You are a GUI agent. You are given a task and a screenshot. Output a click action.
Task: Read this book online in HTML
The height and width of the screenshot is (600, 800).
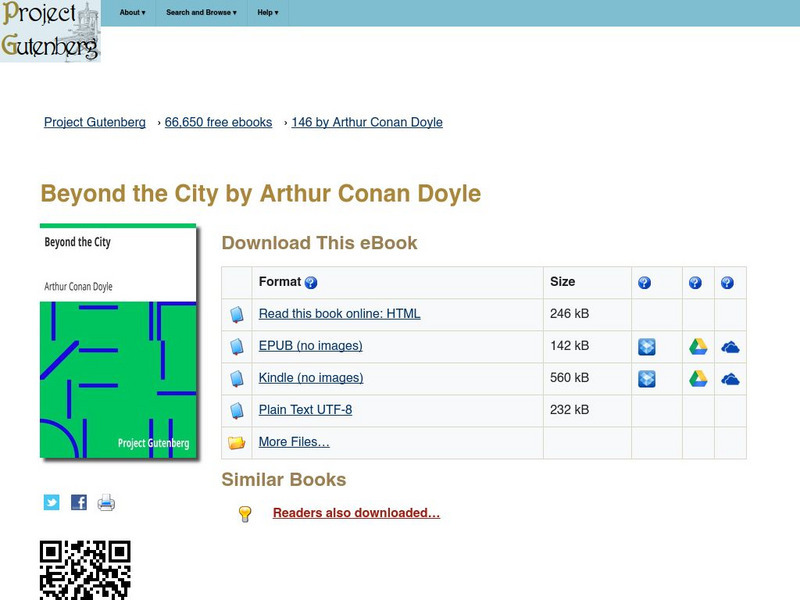(340, 314)
